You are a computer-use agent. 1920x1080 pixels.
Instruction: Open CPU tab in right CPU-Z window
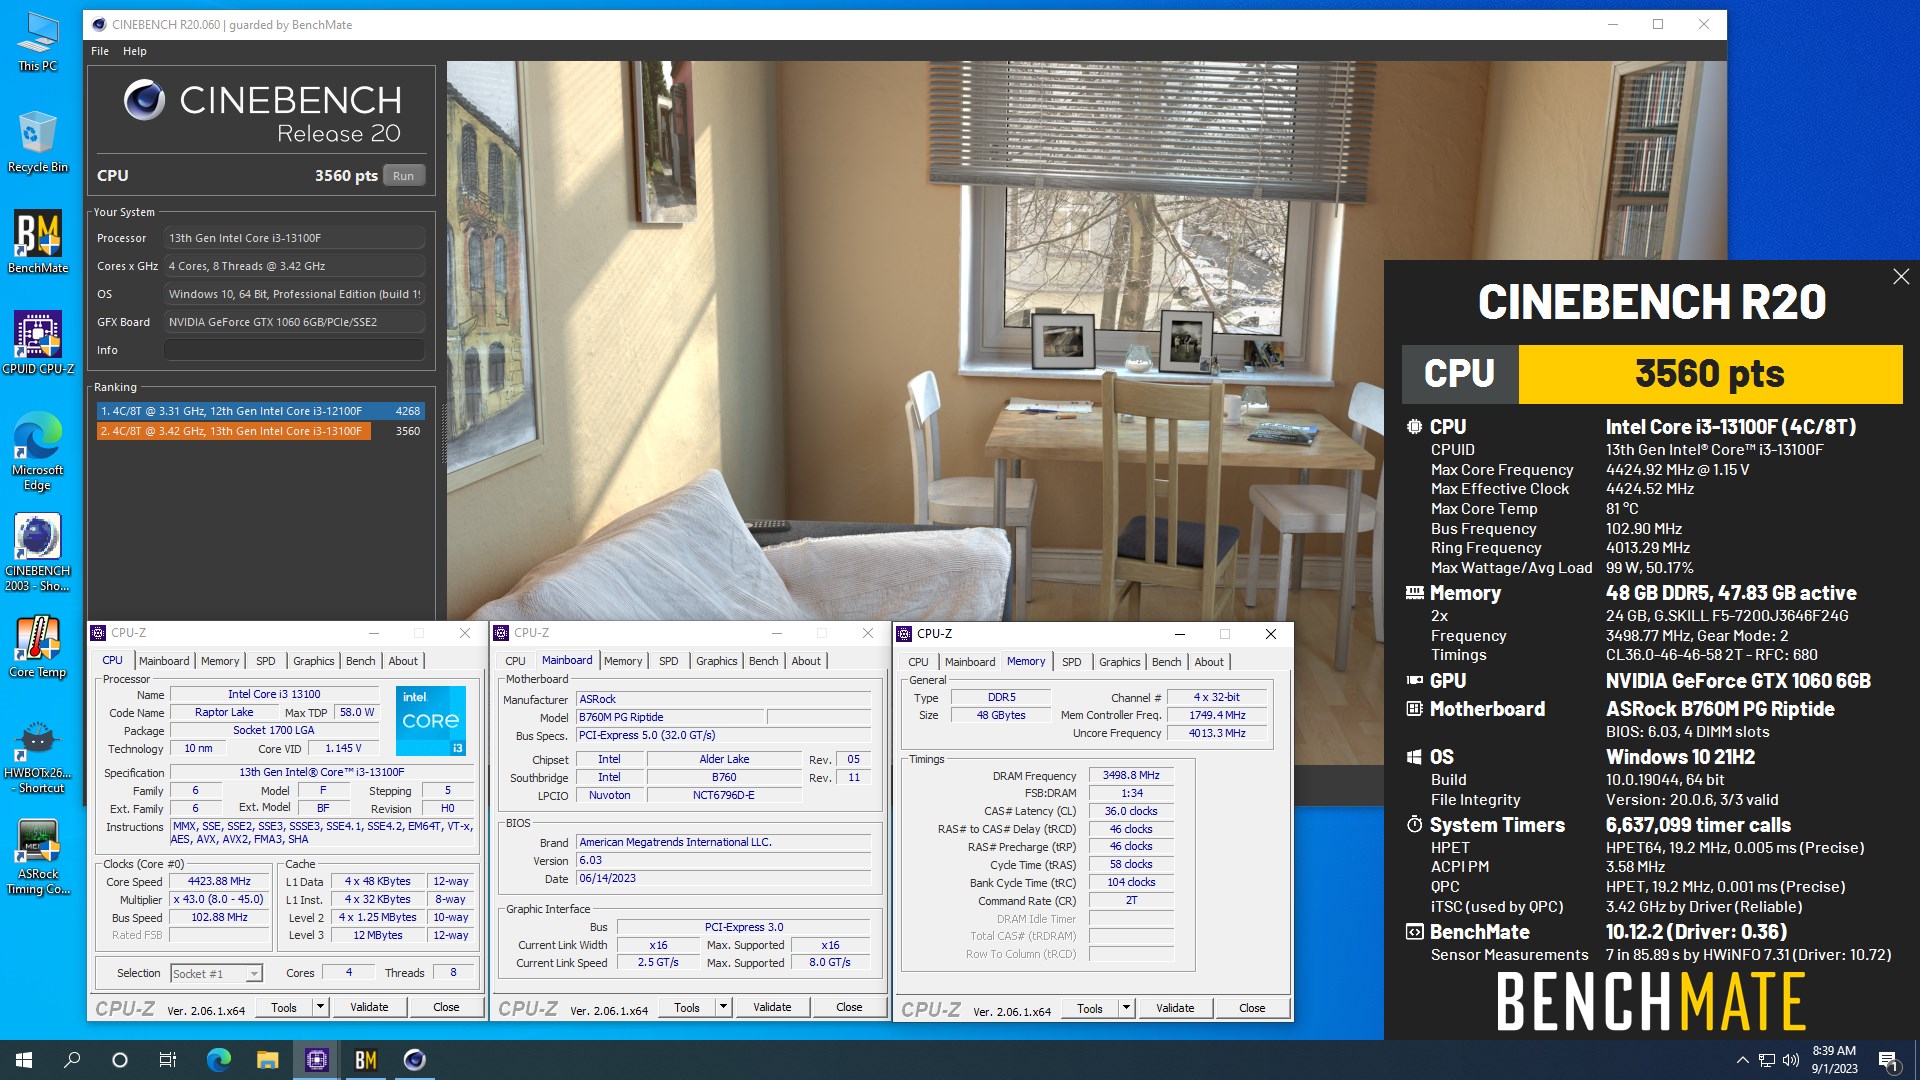919,662
